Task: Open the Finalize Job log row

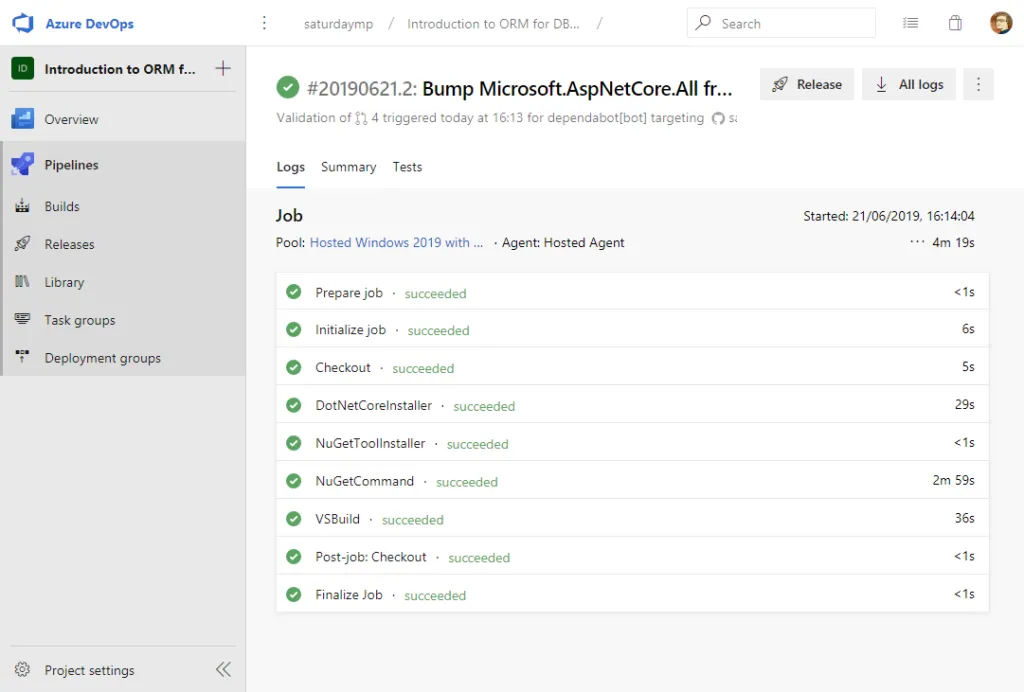Action: [x=632, y=594]
